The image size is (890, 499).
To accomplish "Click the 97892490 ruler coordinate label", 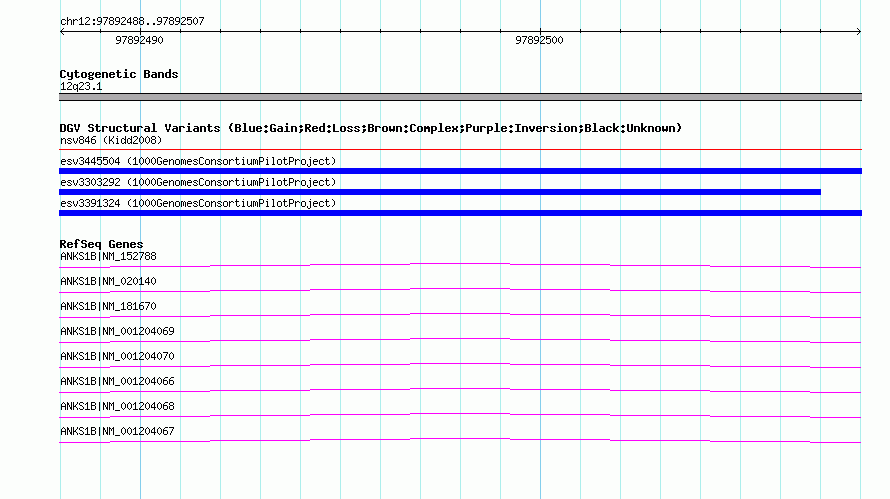I will click(139, 40).
